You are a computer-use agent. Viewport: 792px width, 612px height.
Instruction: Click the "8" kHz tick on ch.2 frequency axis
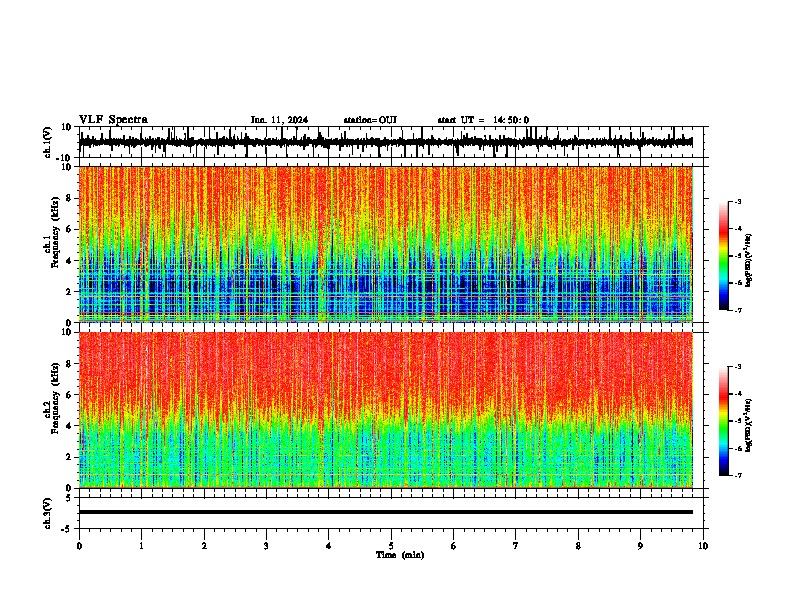[69, 364]
